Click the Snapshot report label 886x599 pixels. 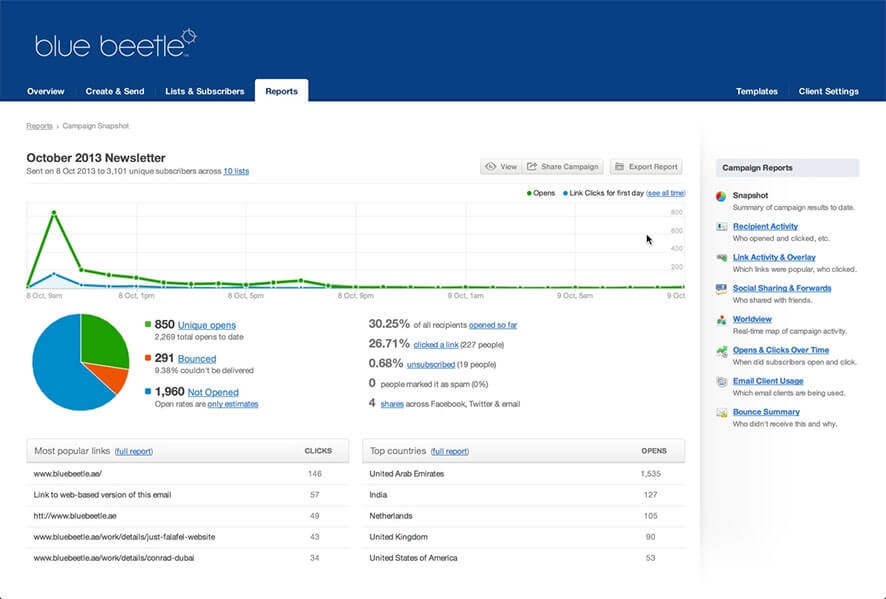click(750, 196)
